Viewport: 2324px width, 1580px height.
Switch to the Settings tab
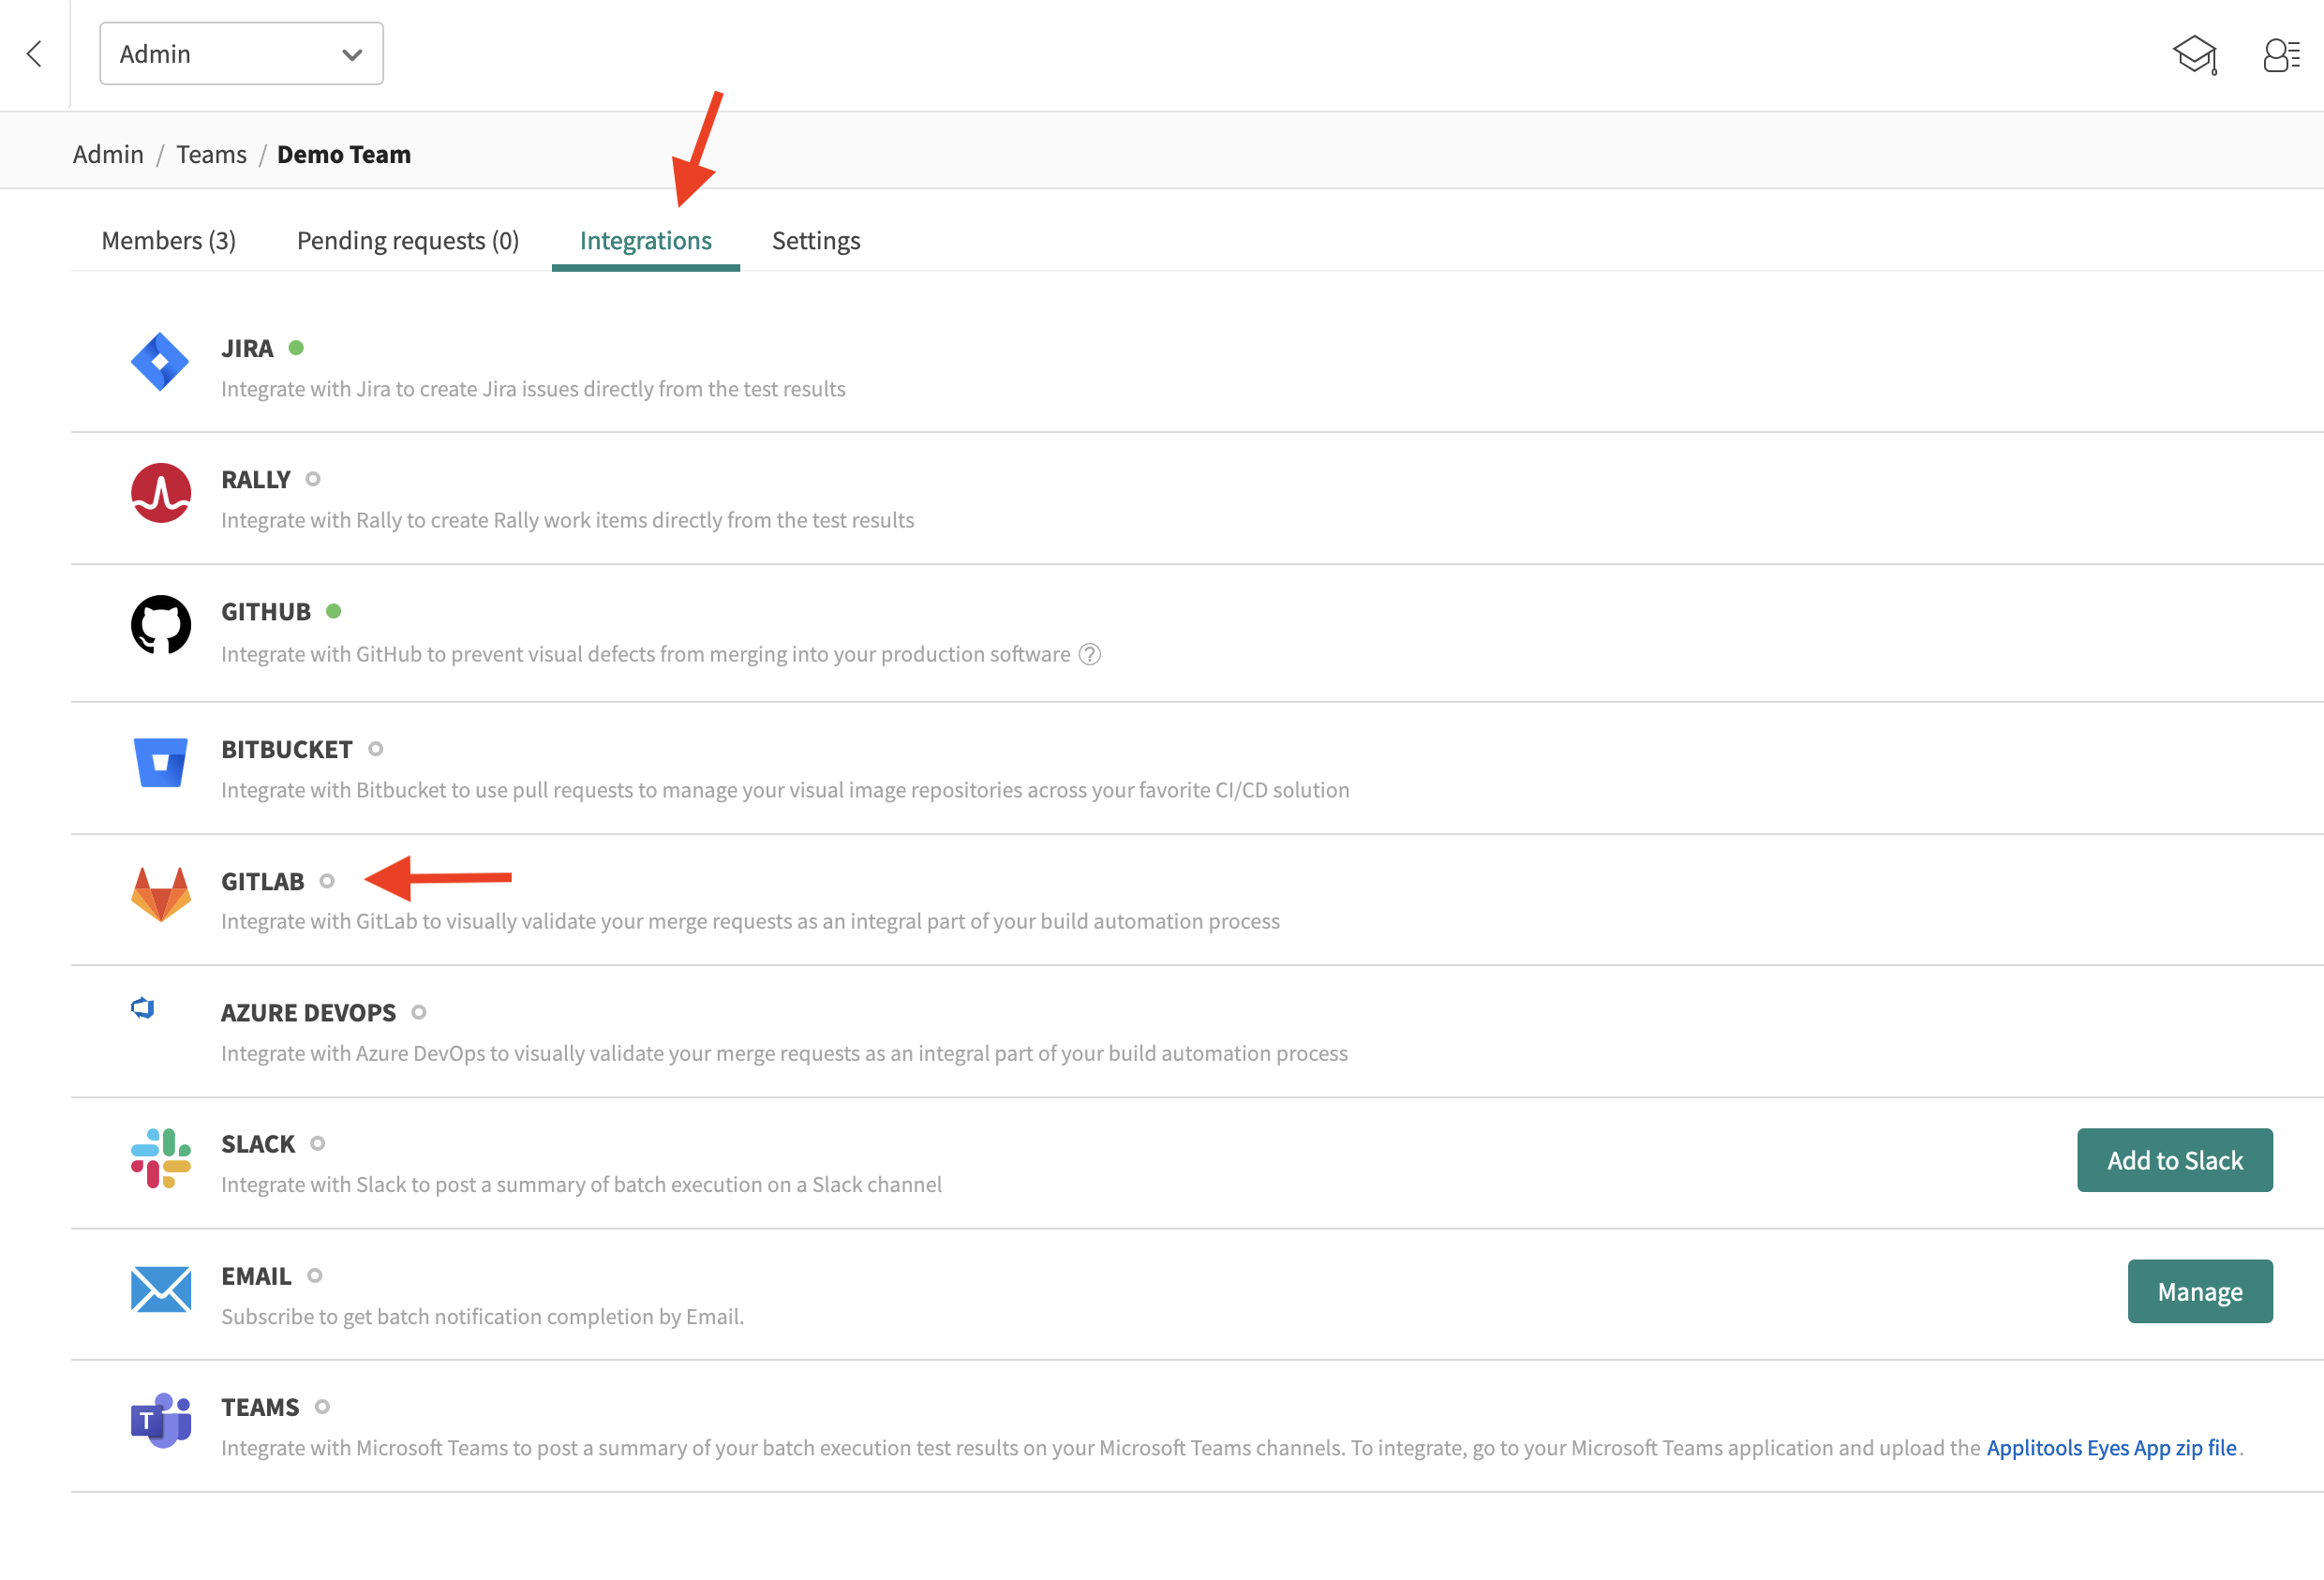pyautogui.click(x=814, y=240)
